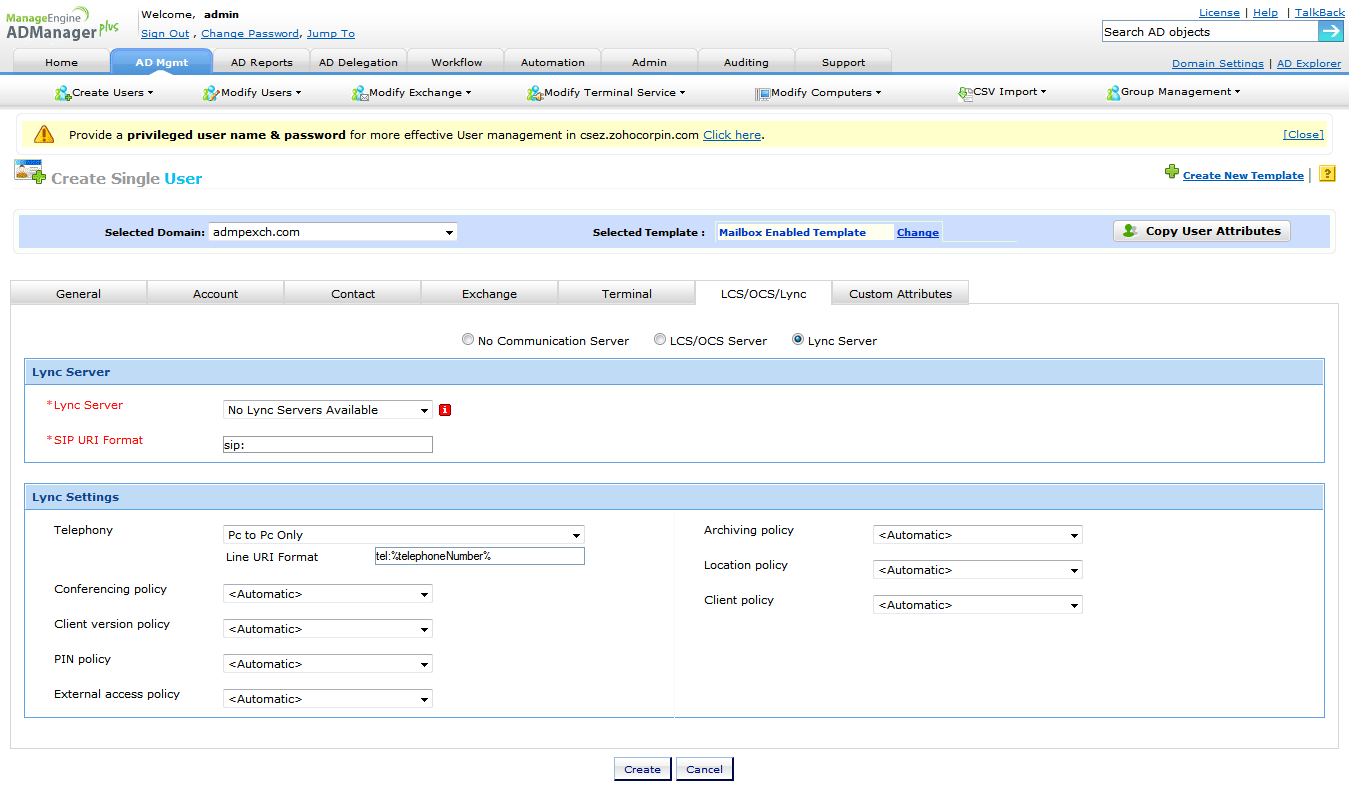Select the Lync Server radio button
This screenshot has height=789, width=1349.
pyautogui.click(x=798, y=340)
